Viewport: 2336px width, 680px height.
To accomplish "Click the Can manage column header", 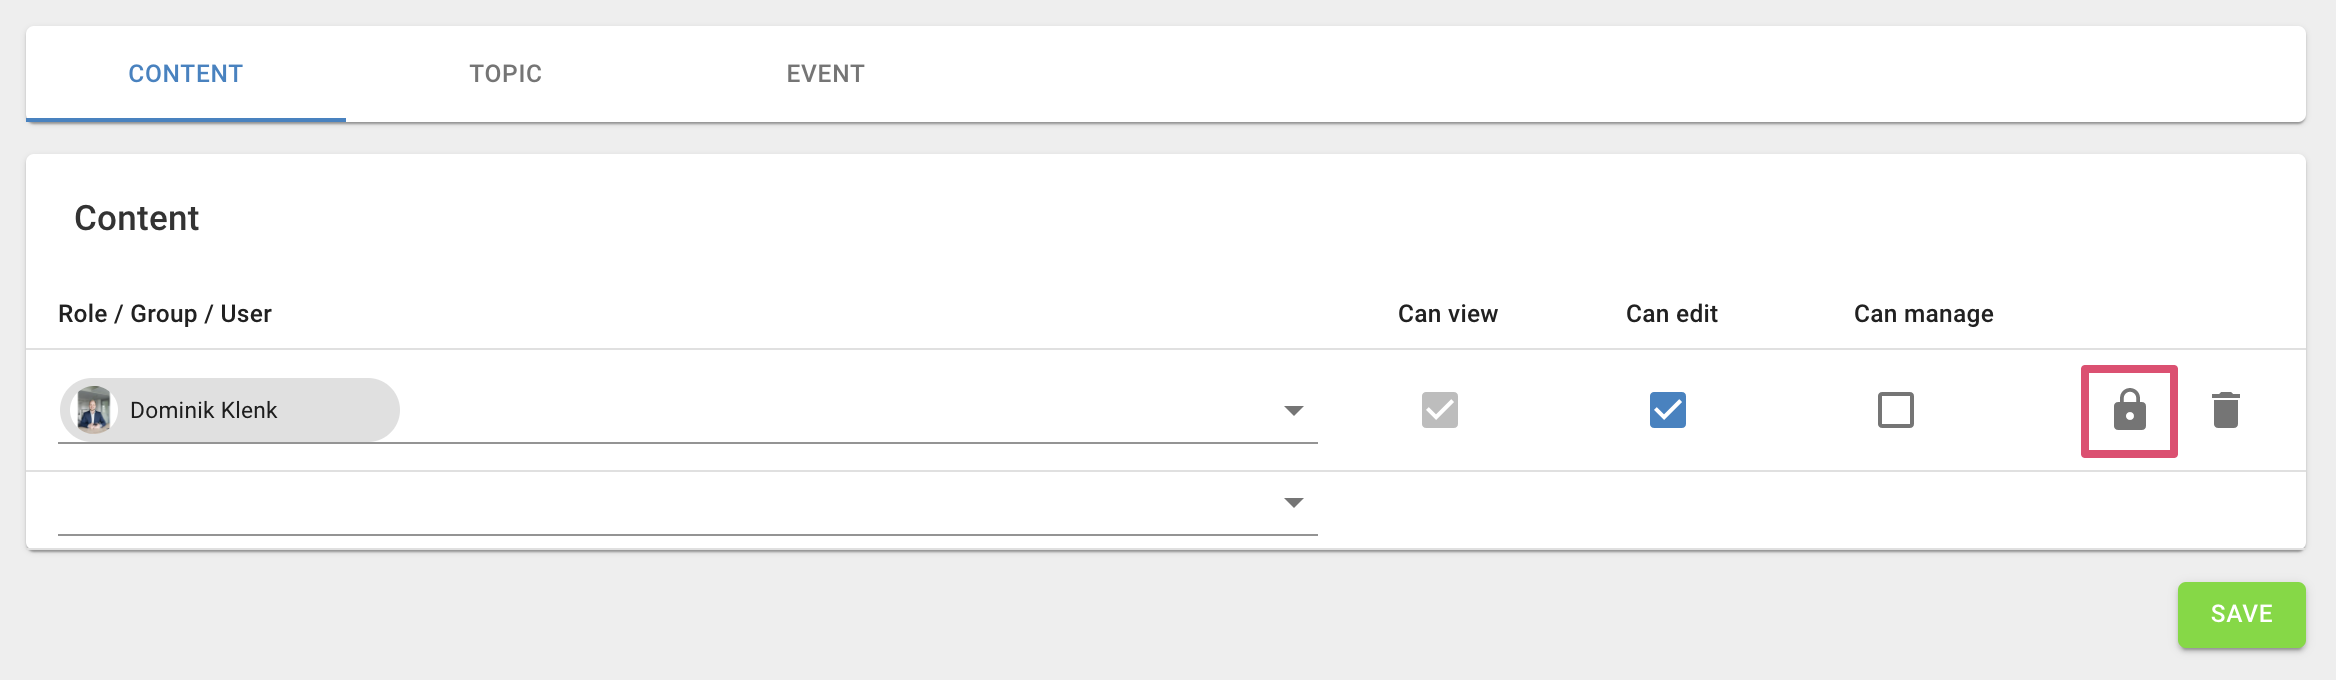I will tap(1923, 314).
